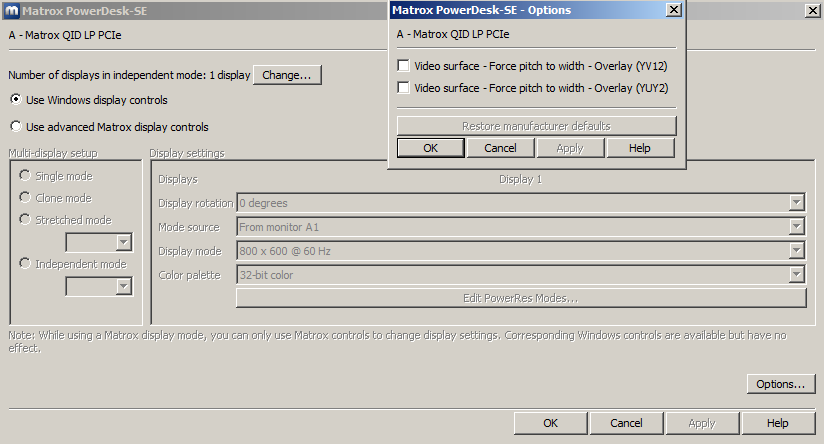824x444 pixels.
Task: Click the Matrox PowerDesk-SE title bar icon
Action: click(x=10, y=10)
